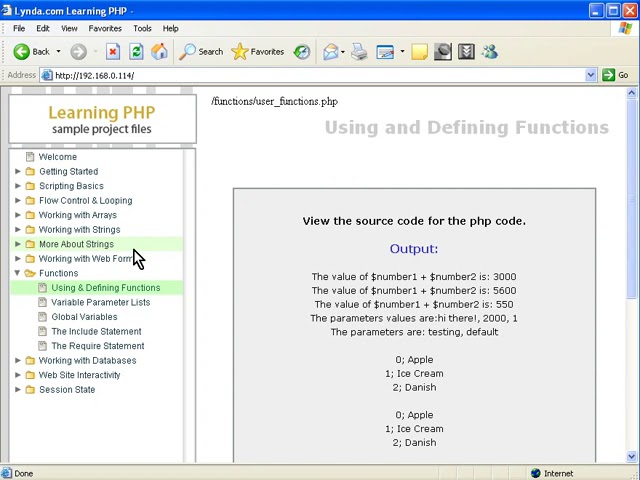Open the Back button history dropdown

pyautogui.click(x=58, y=51)
